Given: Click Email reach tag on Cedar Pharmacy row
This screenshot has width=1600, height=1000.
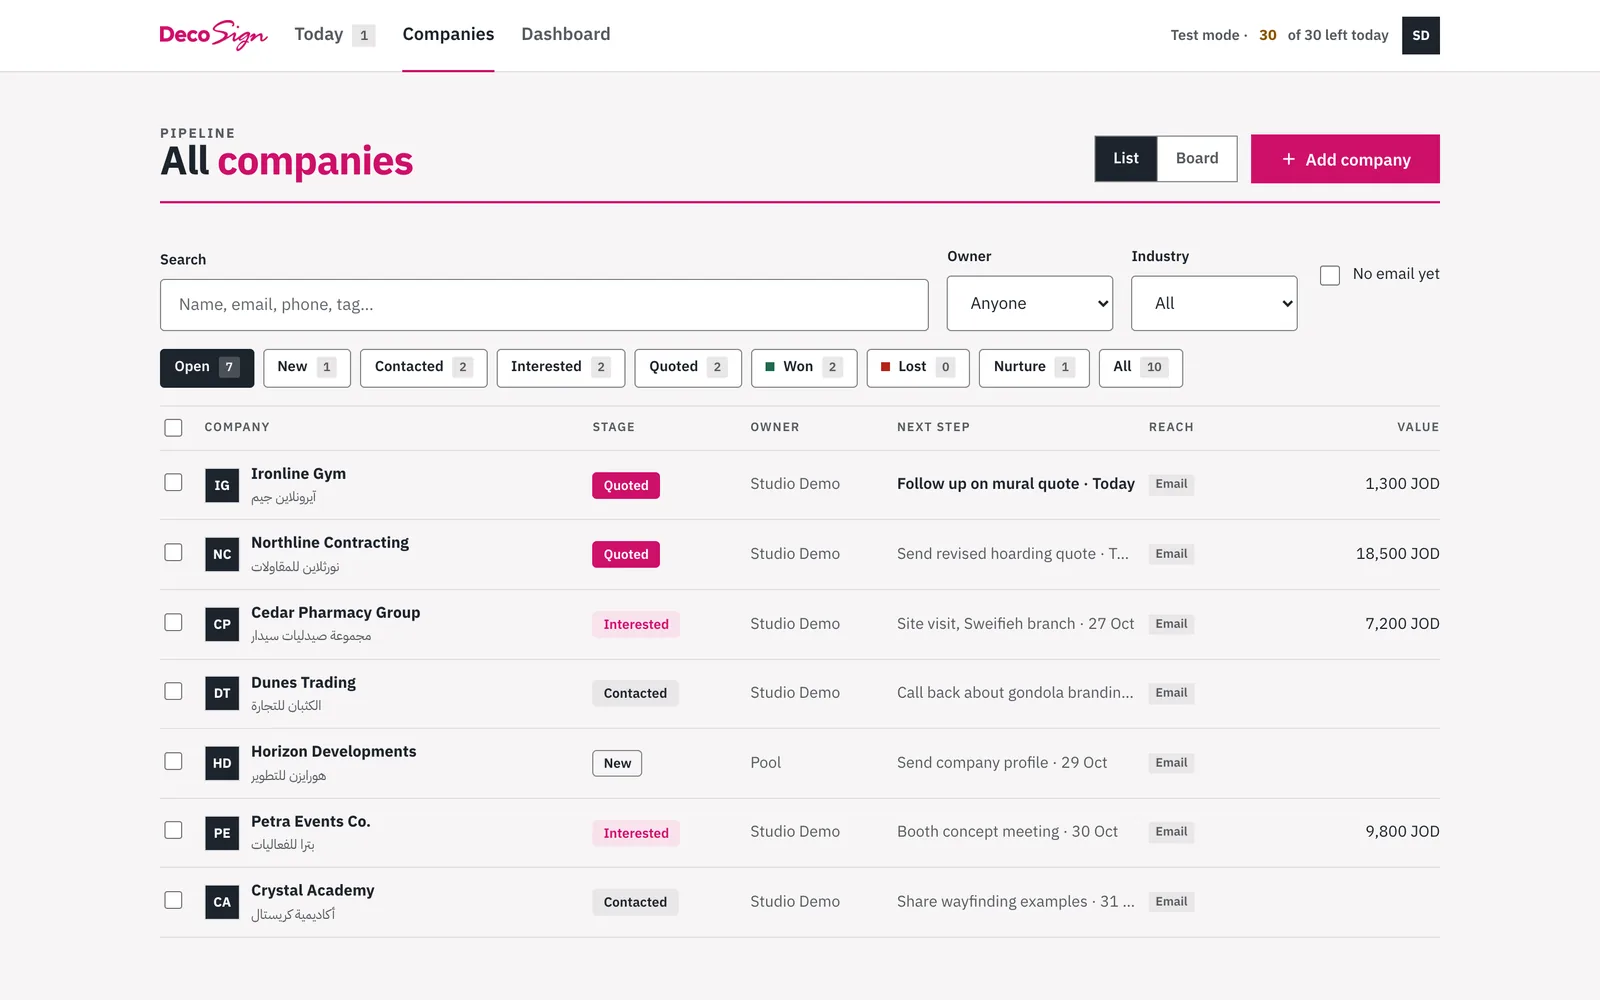Looking at the screenshot, I should 1171,624.
